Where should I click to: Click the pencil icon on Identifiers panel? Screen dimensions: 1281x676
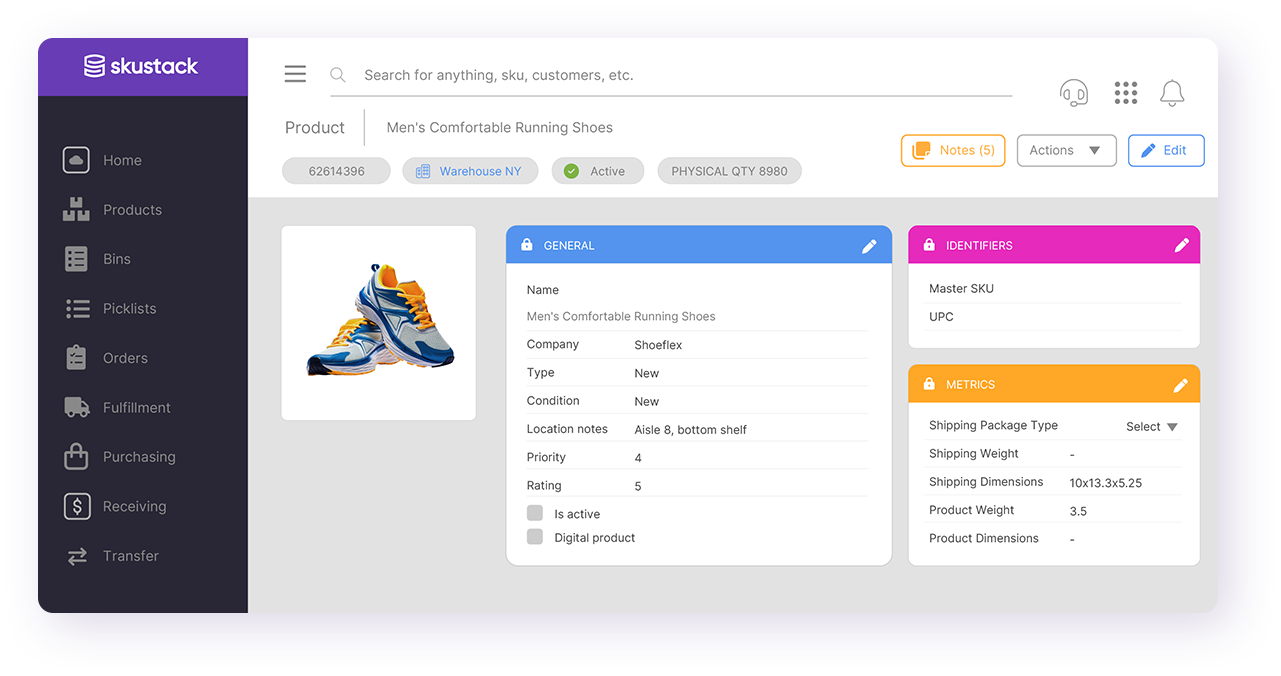pyautogui.click(x=1182, y=245)
